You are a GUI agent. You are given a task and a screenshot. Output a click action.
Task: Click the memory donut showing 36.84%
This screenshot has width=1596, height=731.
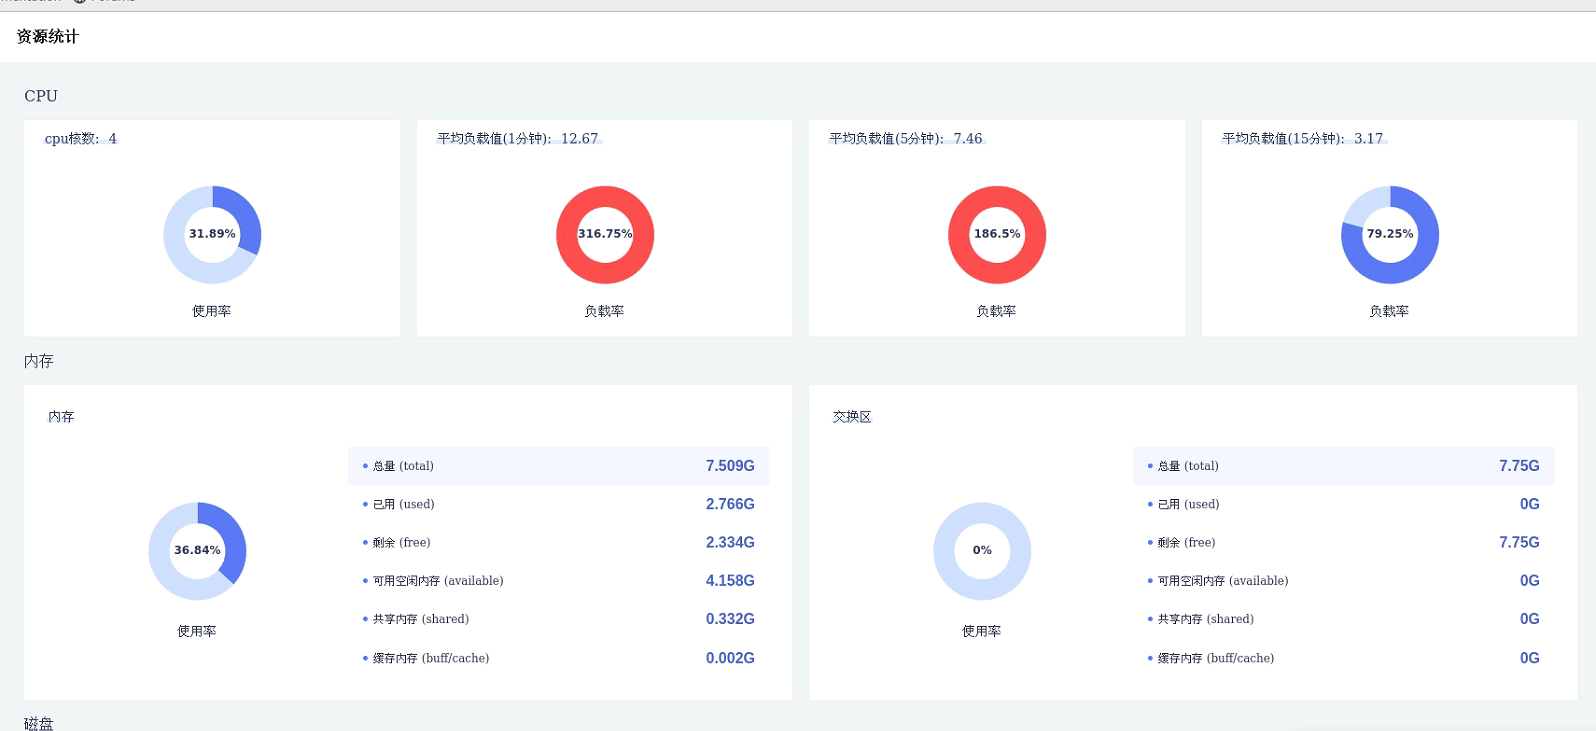(x=197, y=551)
